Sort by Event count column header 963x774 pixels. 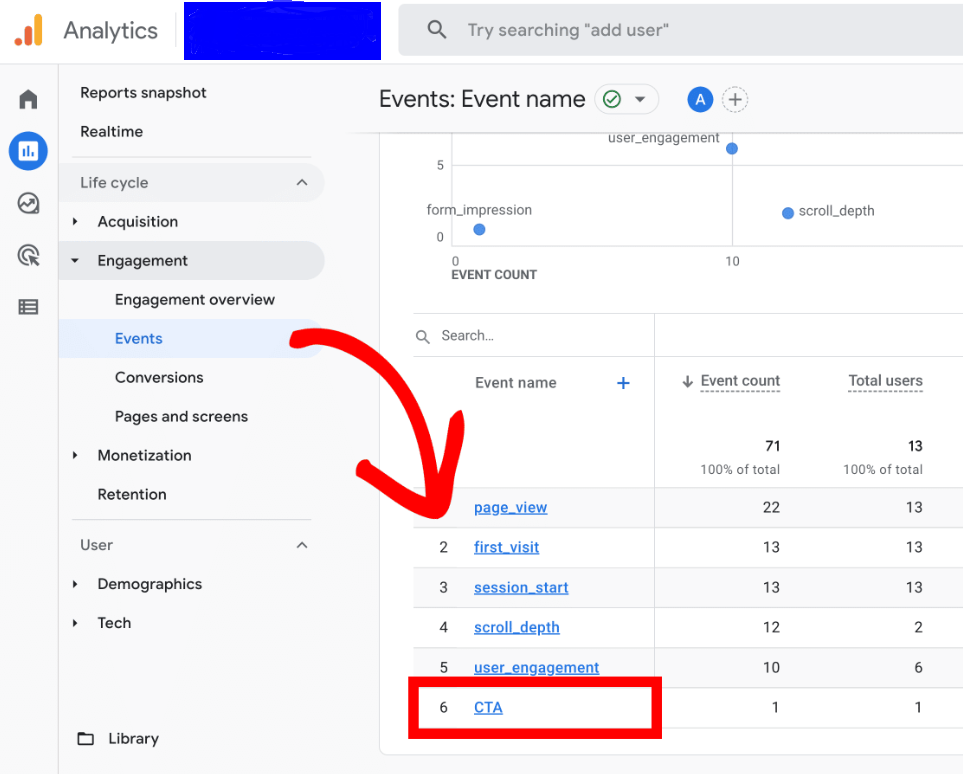[x=740, y=381]
